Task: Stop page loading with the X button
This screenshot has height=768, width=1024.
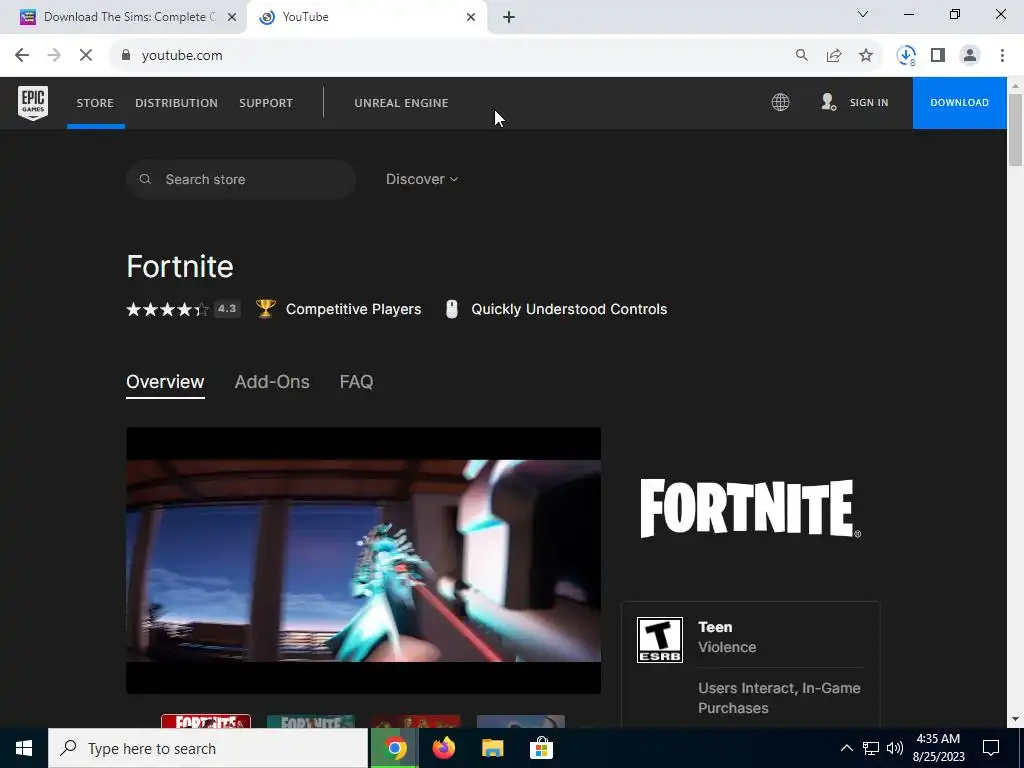Action: (x=86, y=56)
